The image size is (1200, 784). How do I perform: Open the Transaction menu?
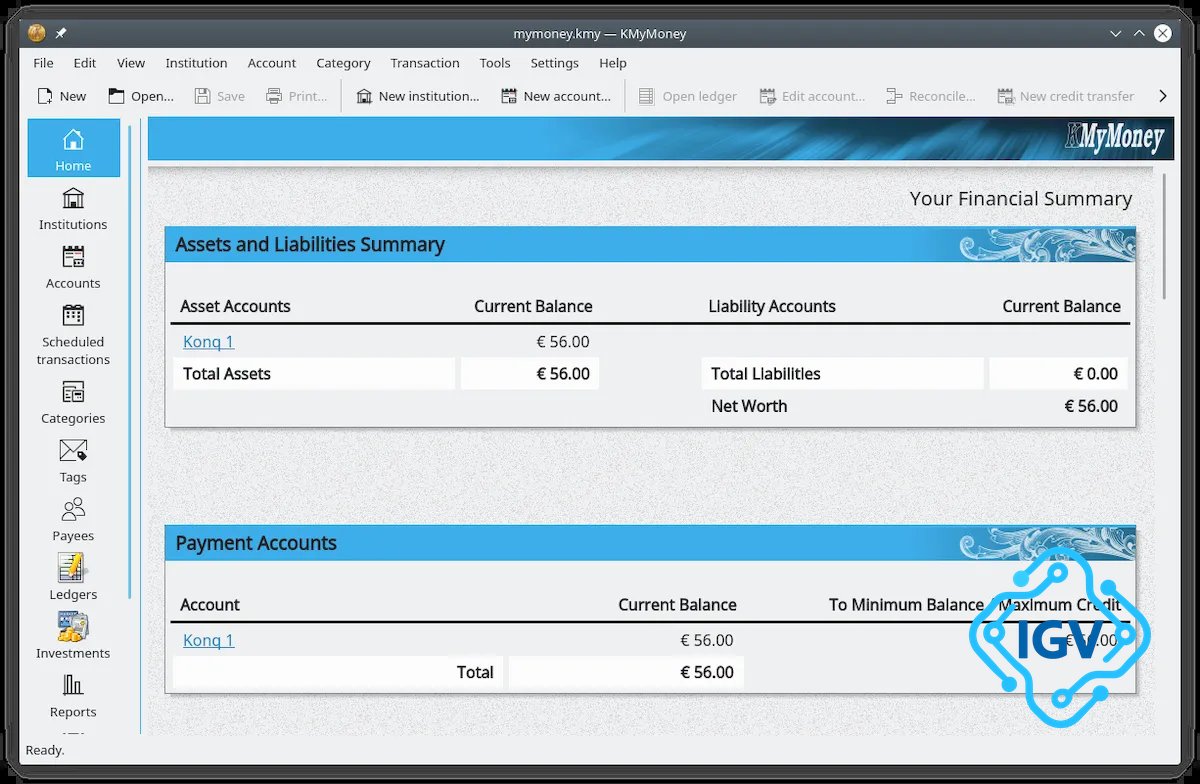(425, 63)
